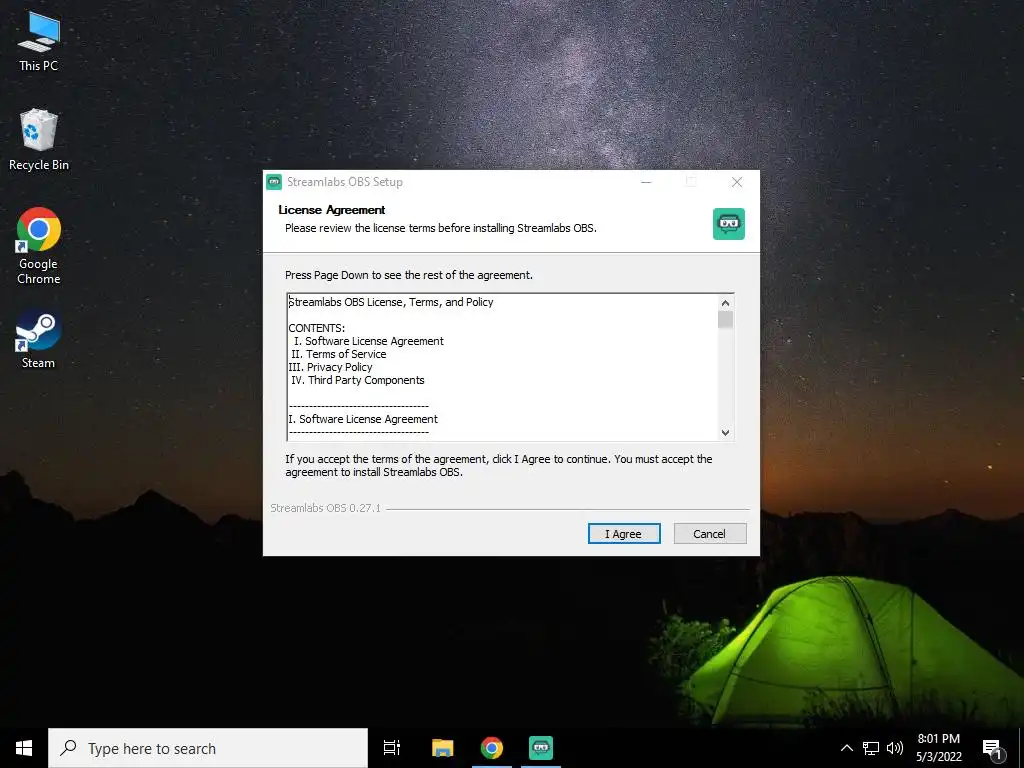
Task: Click the Type here to search box
Action: [x=208, y=748]
